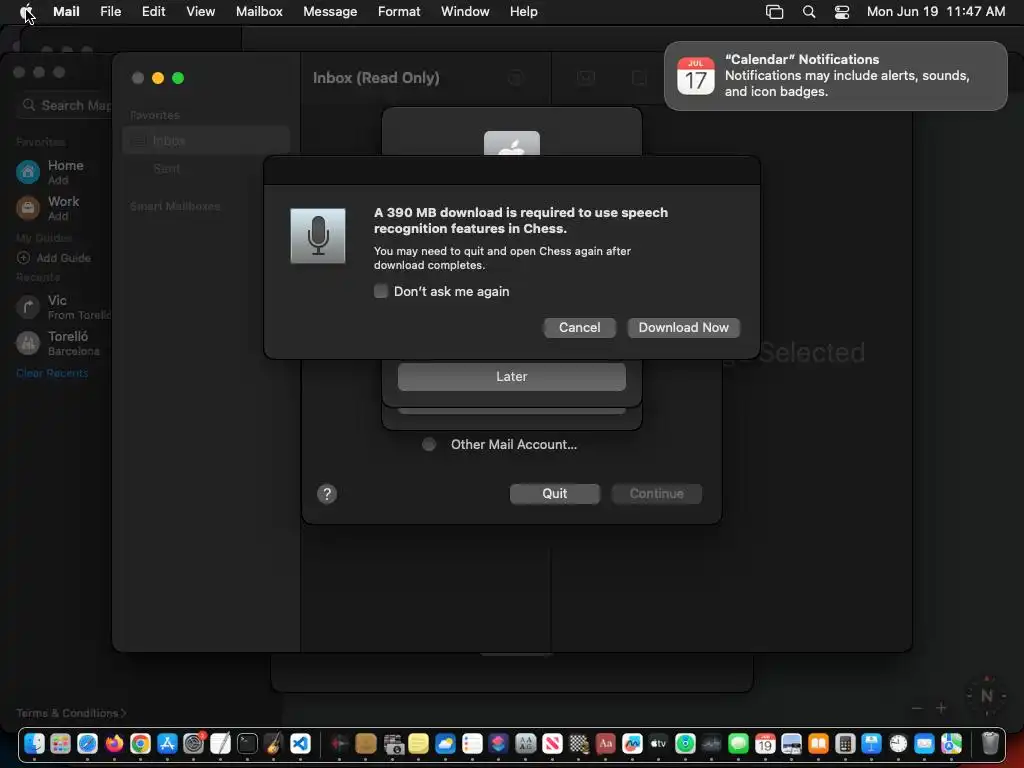
Task: Open Launchpad from the Dock
Action: pyautogui.click(x=61, y=743)
